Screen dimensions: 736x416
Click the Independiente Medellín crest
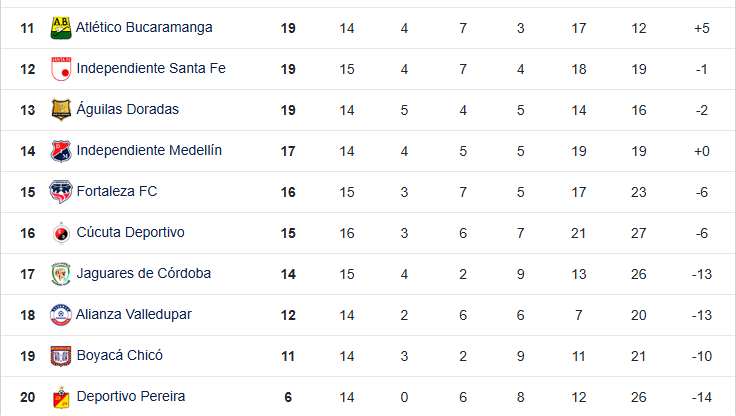click(x=61, y=151)
